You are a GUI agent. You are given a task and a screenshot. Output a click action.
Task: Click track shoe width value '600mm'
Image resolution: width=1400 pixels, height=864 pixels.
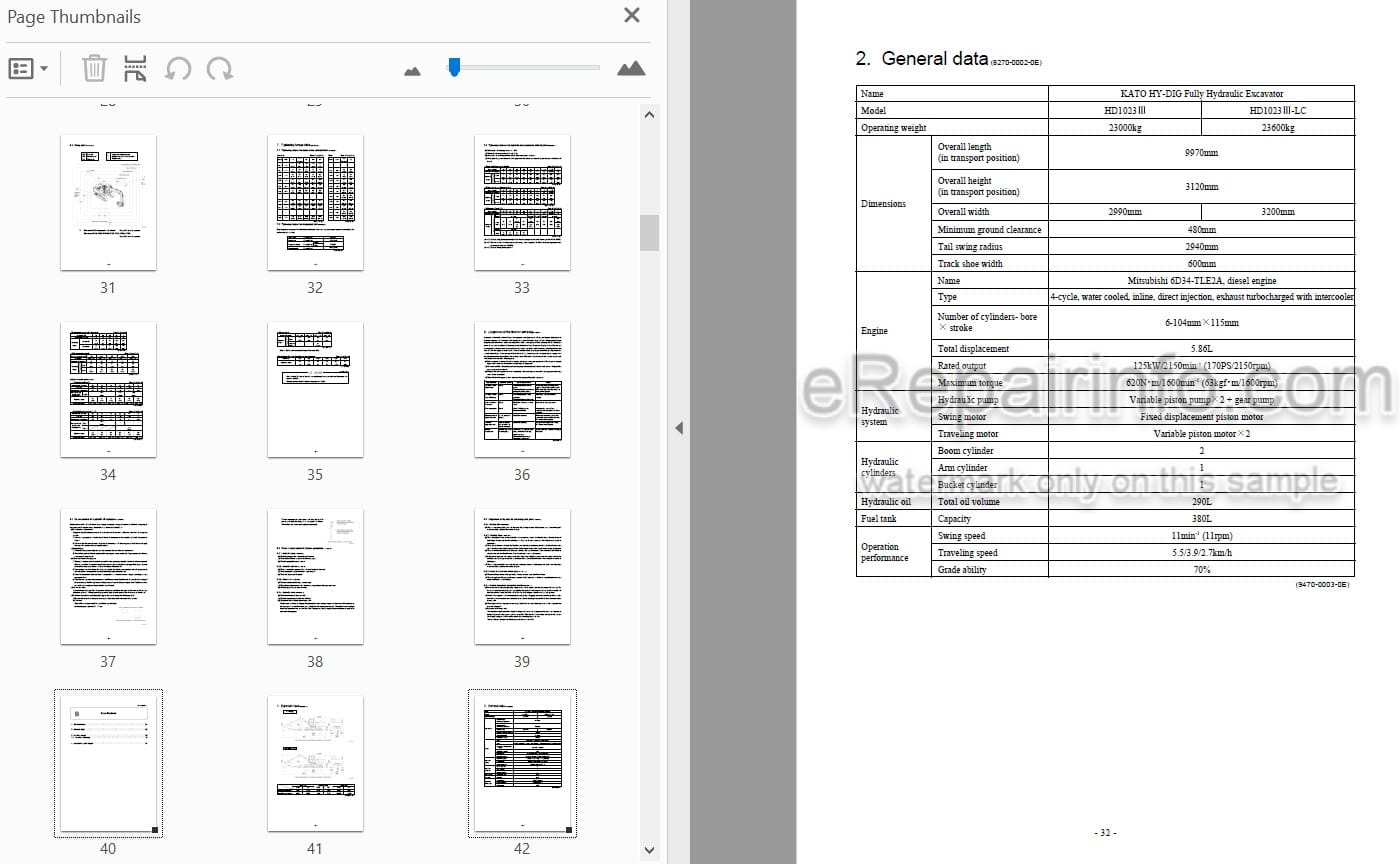(x=1201, y=263)
